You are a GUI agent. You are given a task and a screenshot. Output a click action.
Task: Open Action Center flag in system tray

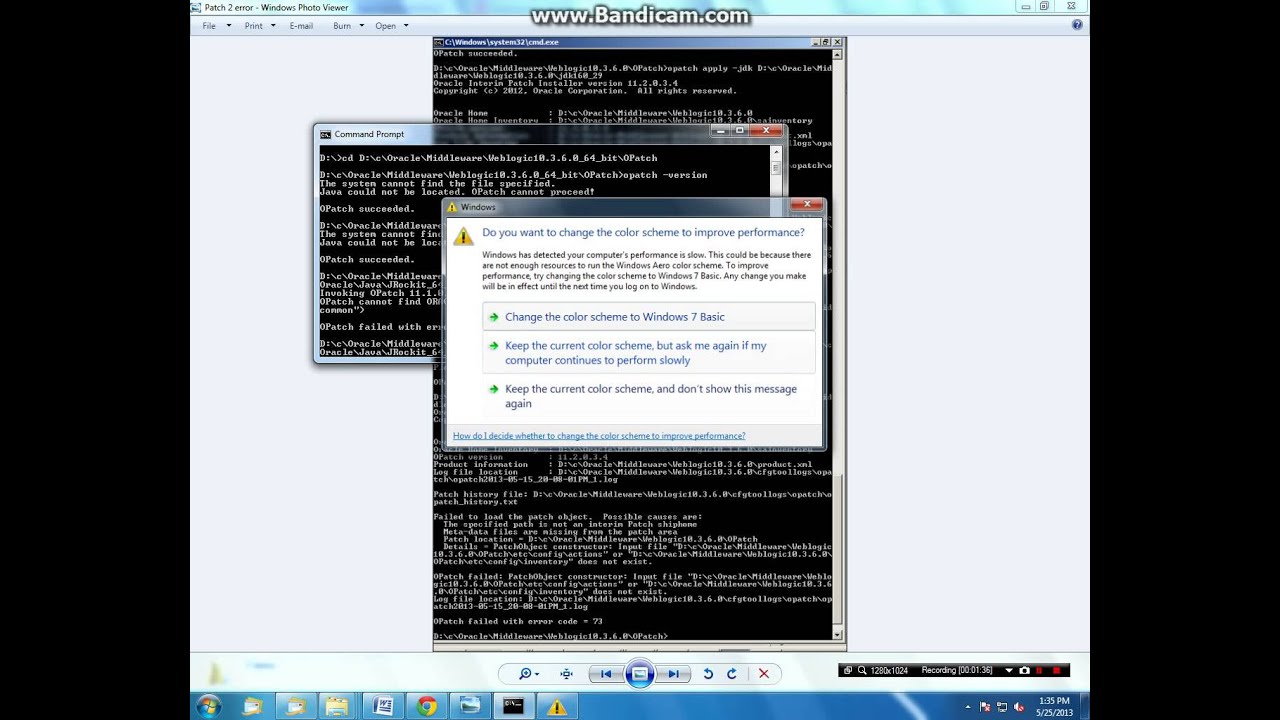coord(986,707)
